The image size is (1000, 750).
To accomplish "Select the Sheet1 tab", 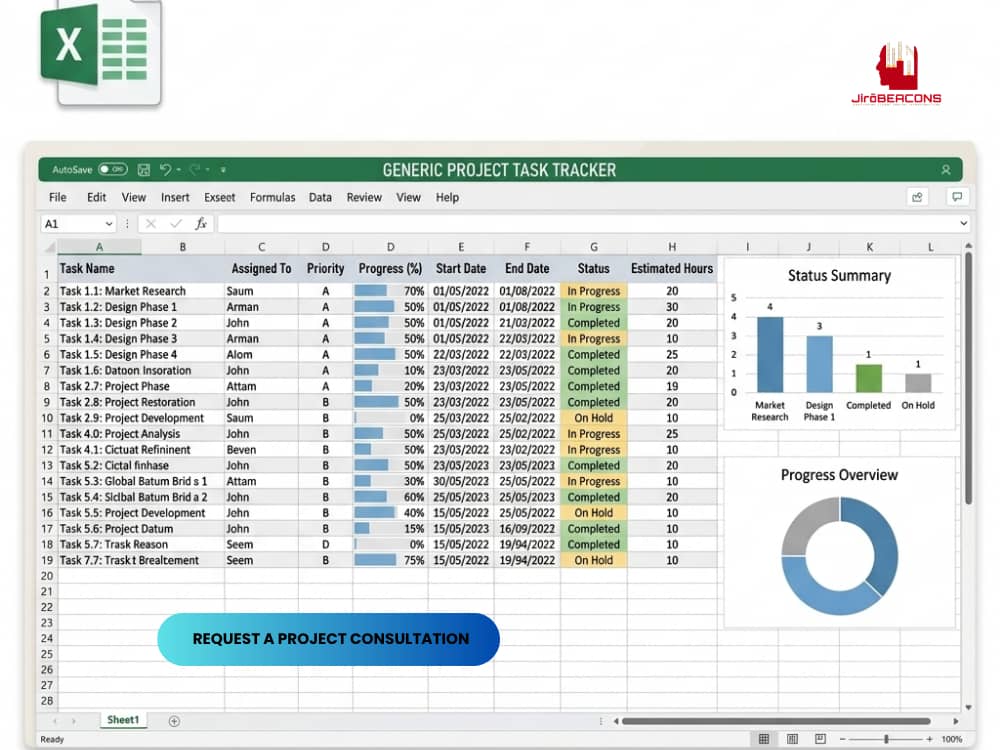I will click(x=123, y=720).
